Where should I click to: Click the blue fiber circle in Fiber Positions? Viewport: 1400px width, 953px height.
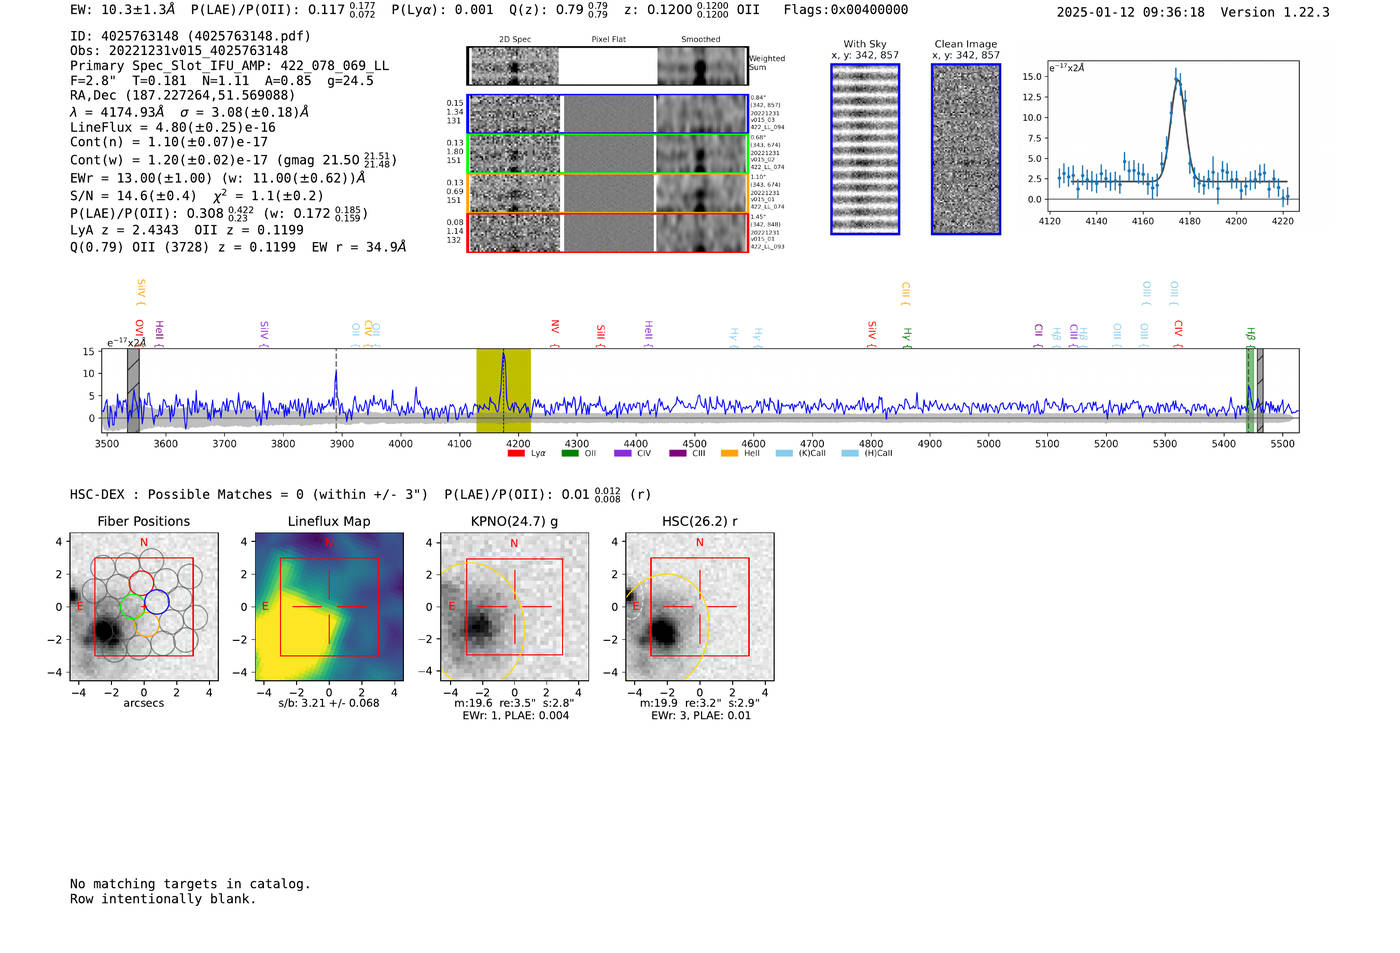[x=157, y=602]
